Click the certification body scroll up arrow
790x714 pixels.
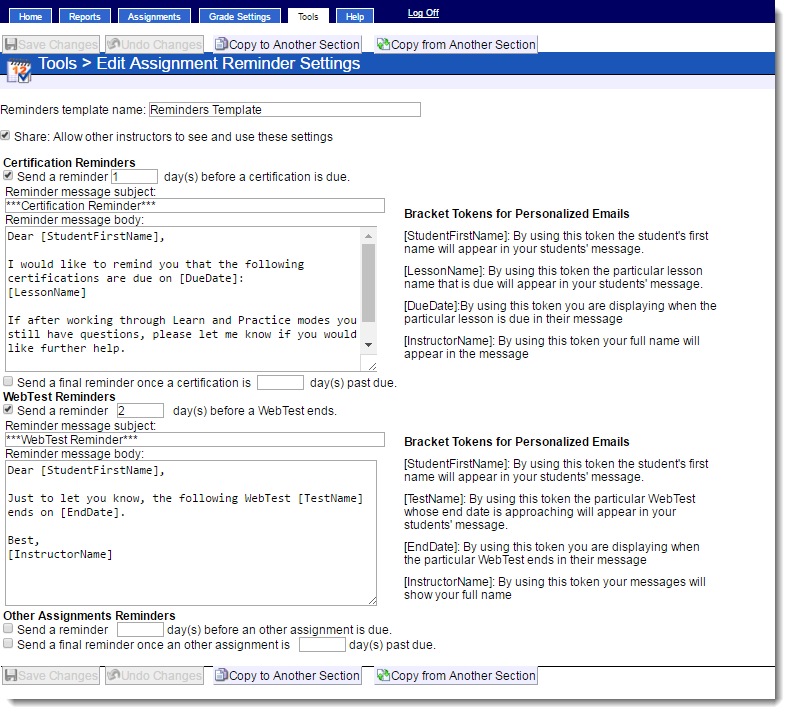[x=369, y=236]
